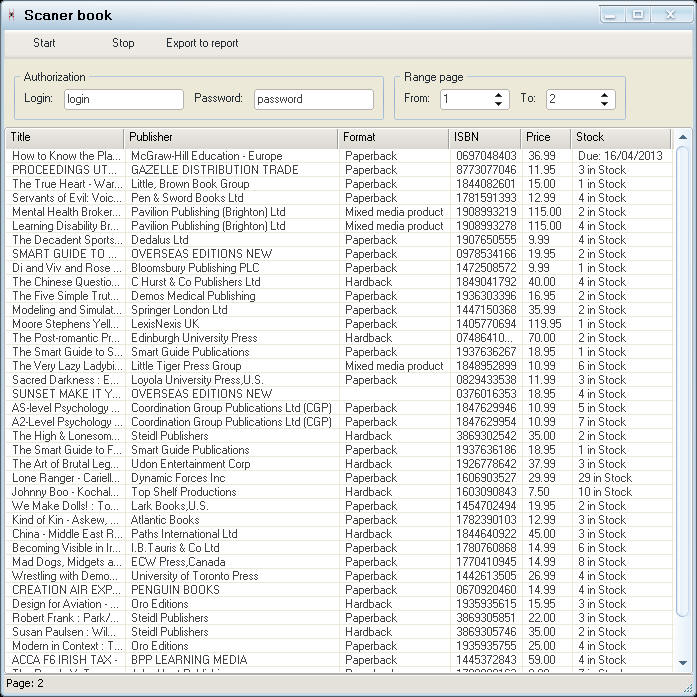The image size is (697, 697).
Task: Sort list by Publisher column header
Action: click(x=230, y=137)
